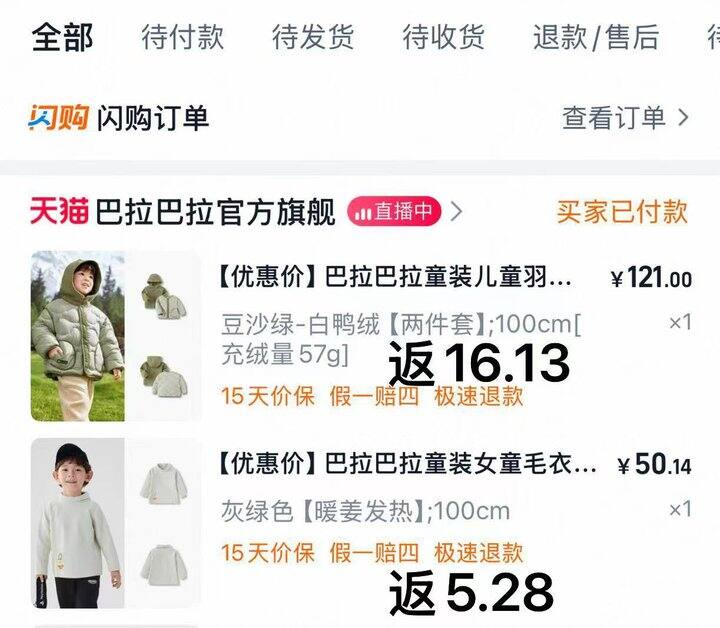Click the 天猫 logo icon

[x=60, y=212]
